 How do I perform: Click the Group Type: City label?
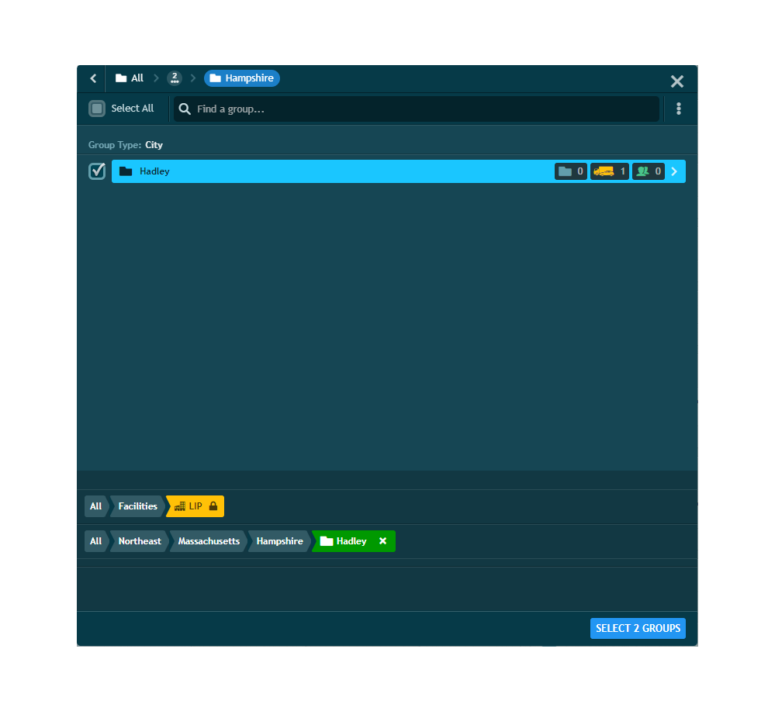coord(125,145)
